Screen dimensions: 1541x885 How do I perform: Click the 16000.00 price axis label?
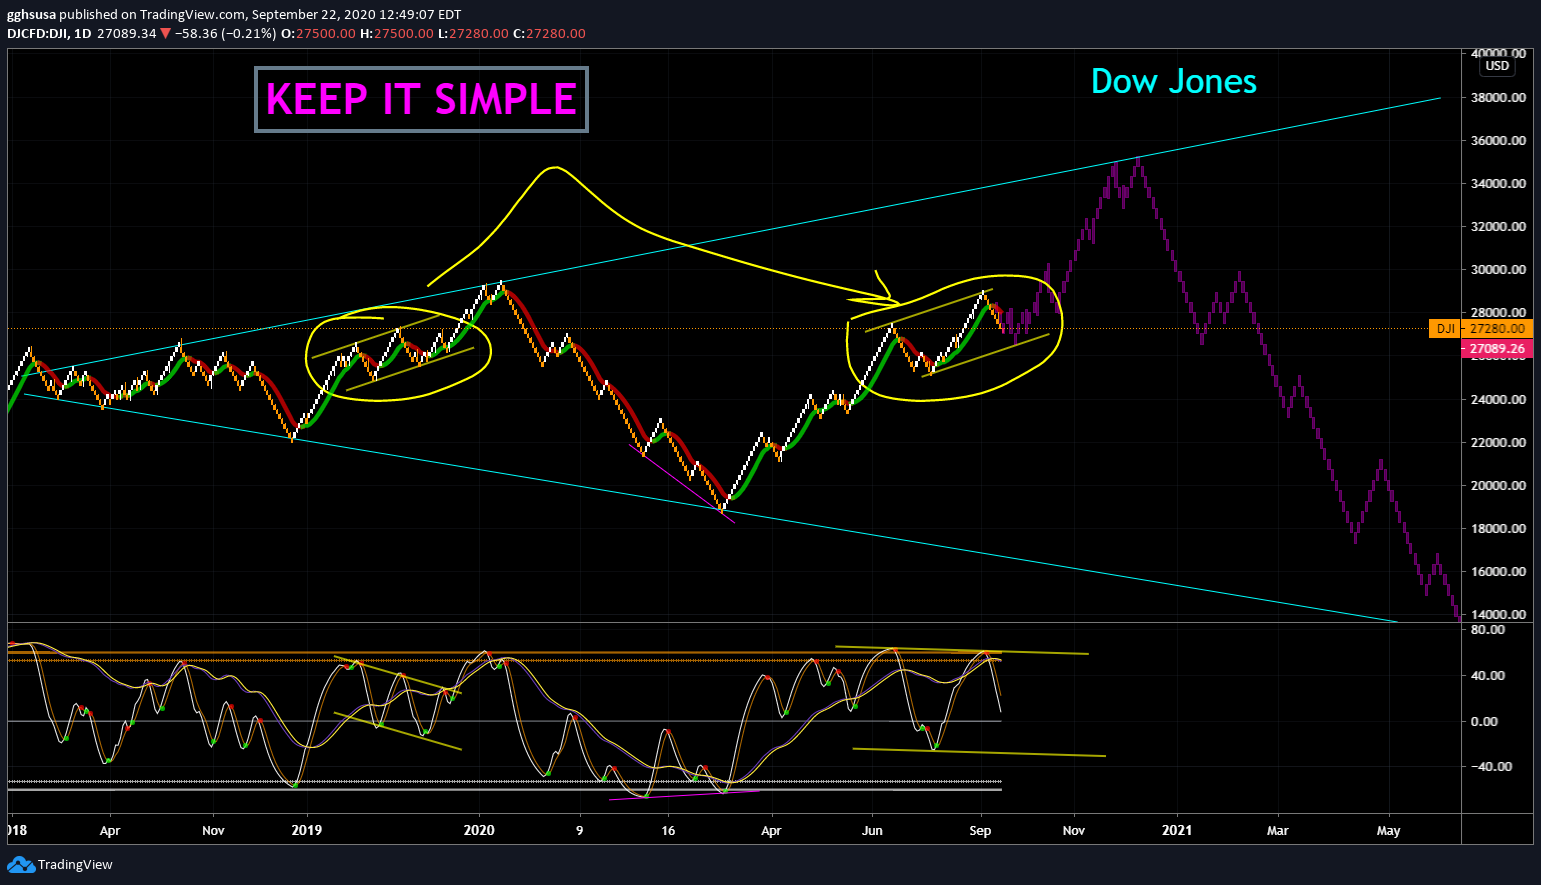pyautogui.click(x=1497, y=572)
